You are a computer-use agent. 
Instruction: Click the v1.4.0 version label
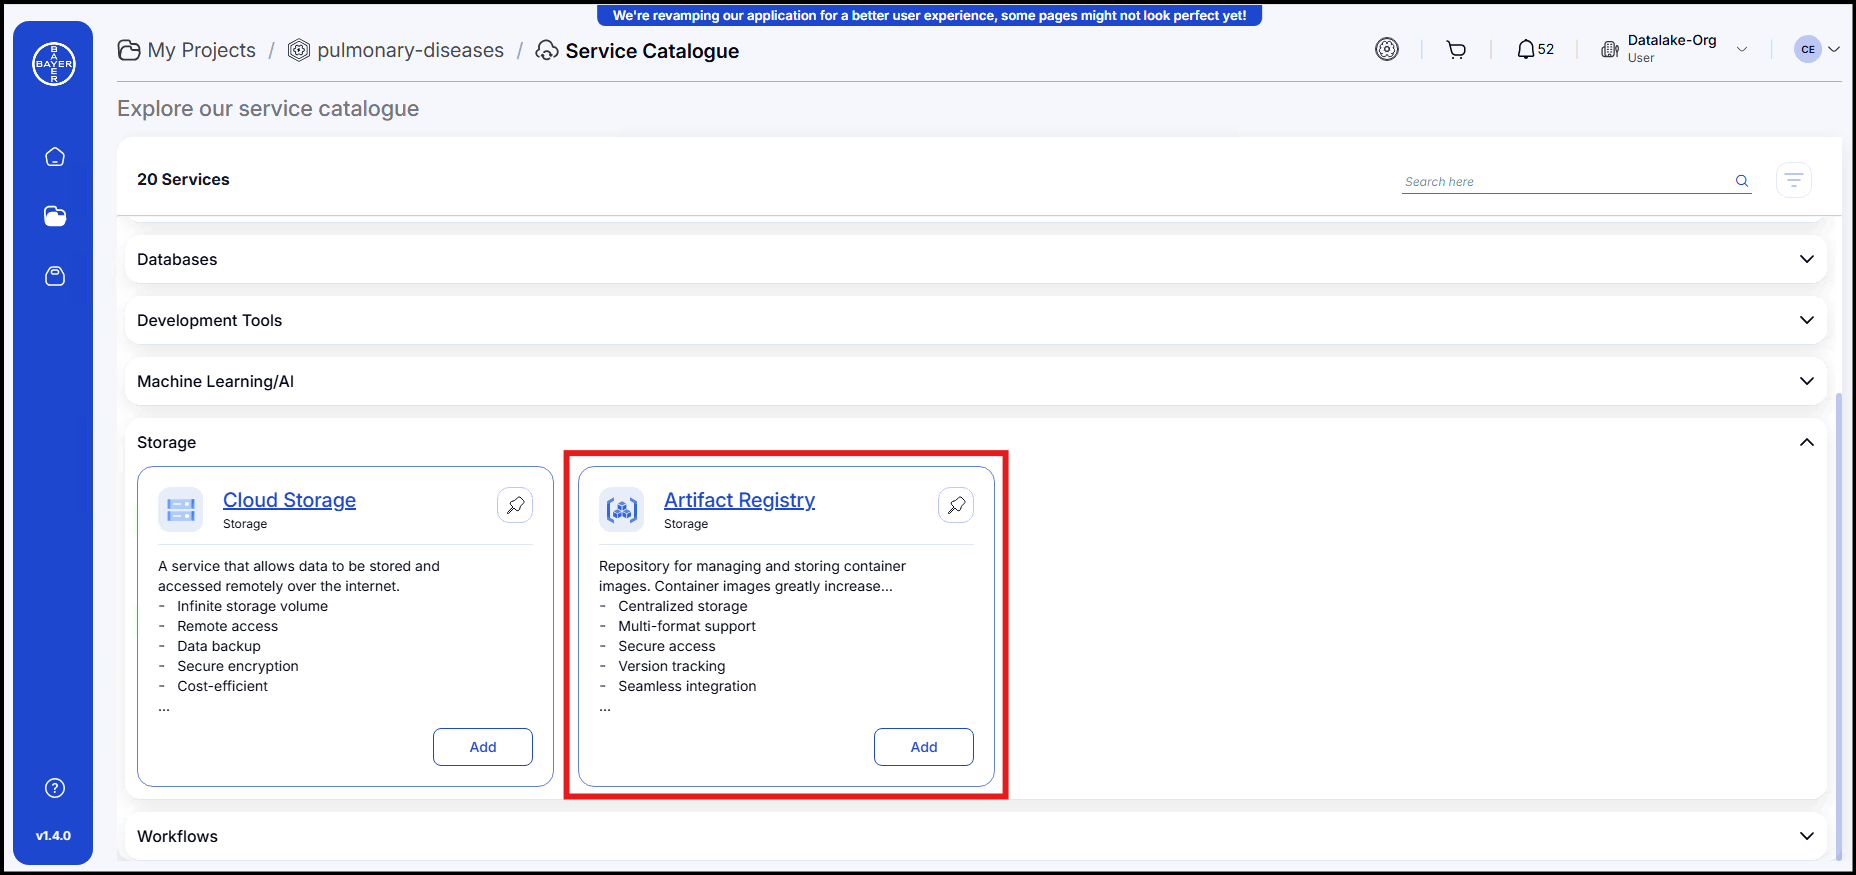point(54,835)
